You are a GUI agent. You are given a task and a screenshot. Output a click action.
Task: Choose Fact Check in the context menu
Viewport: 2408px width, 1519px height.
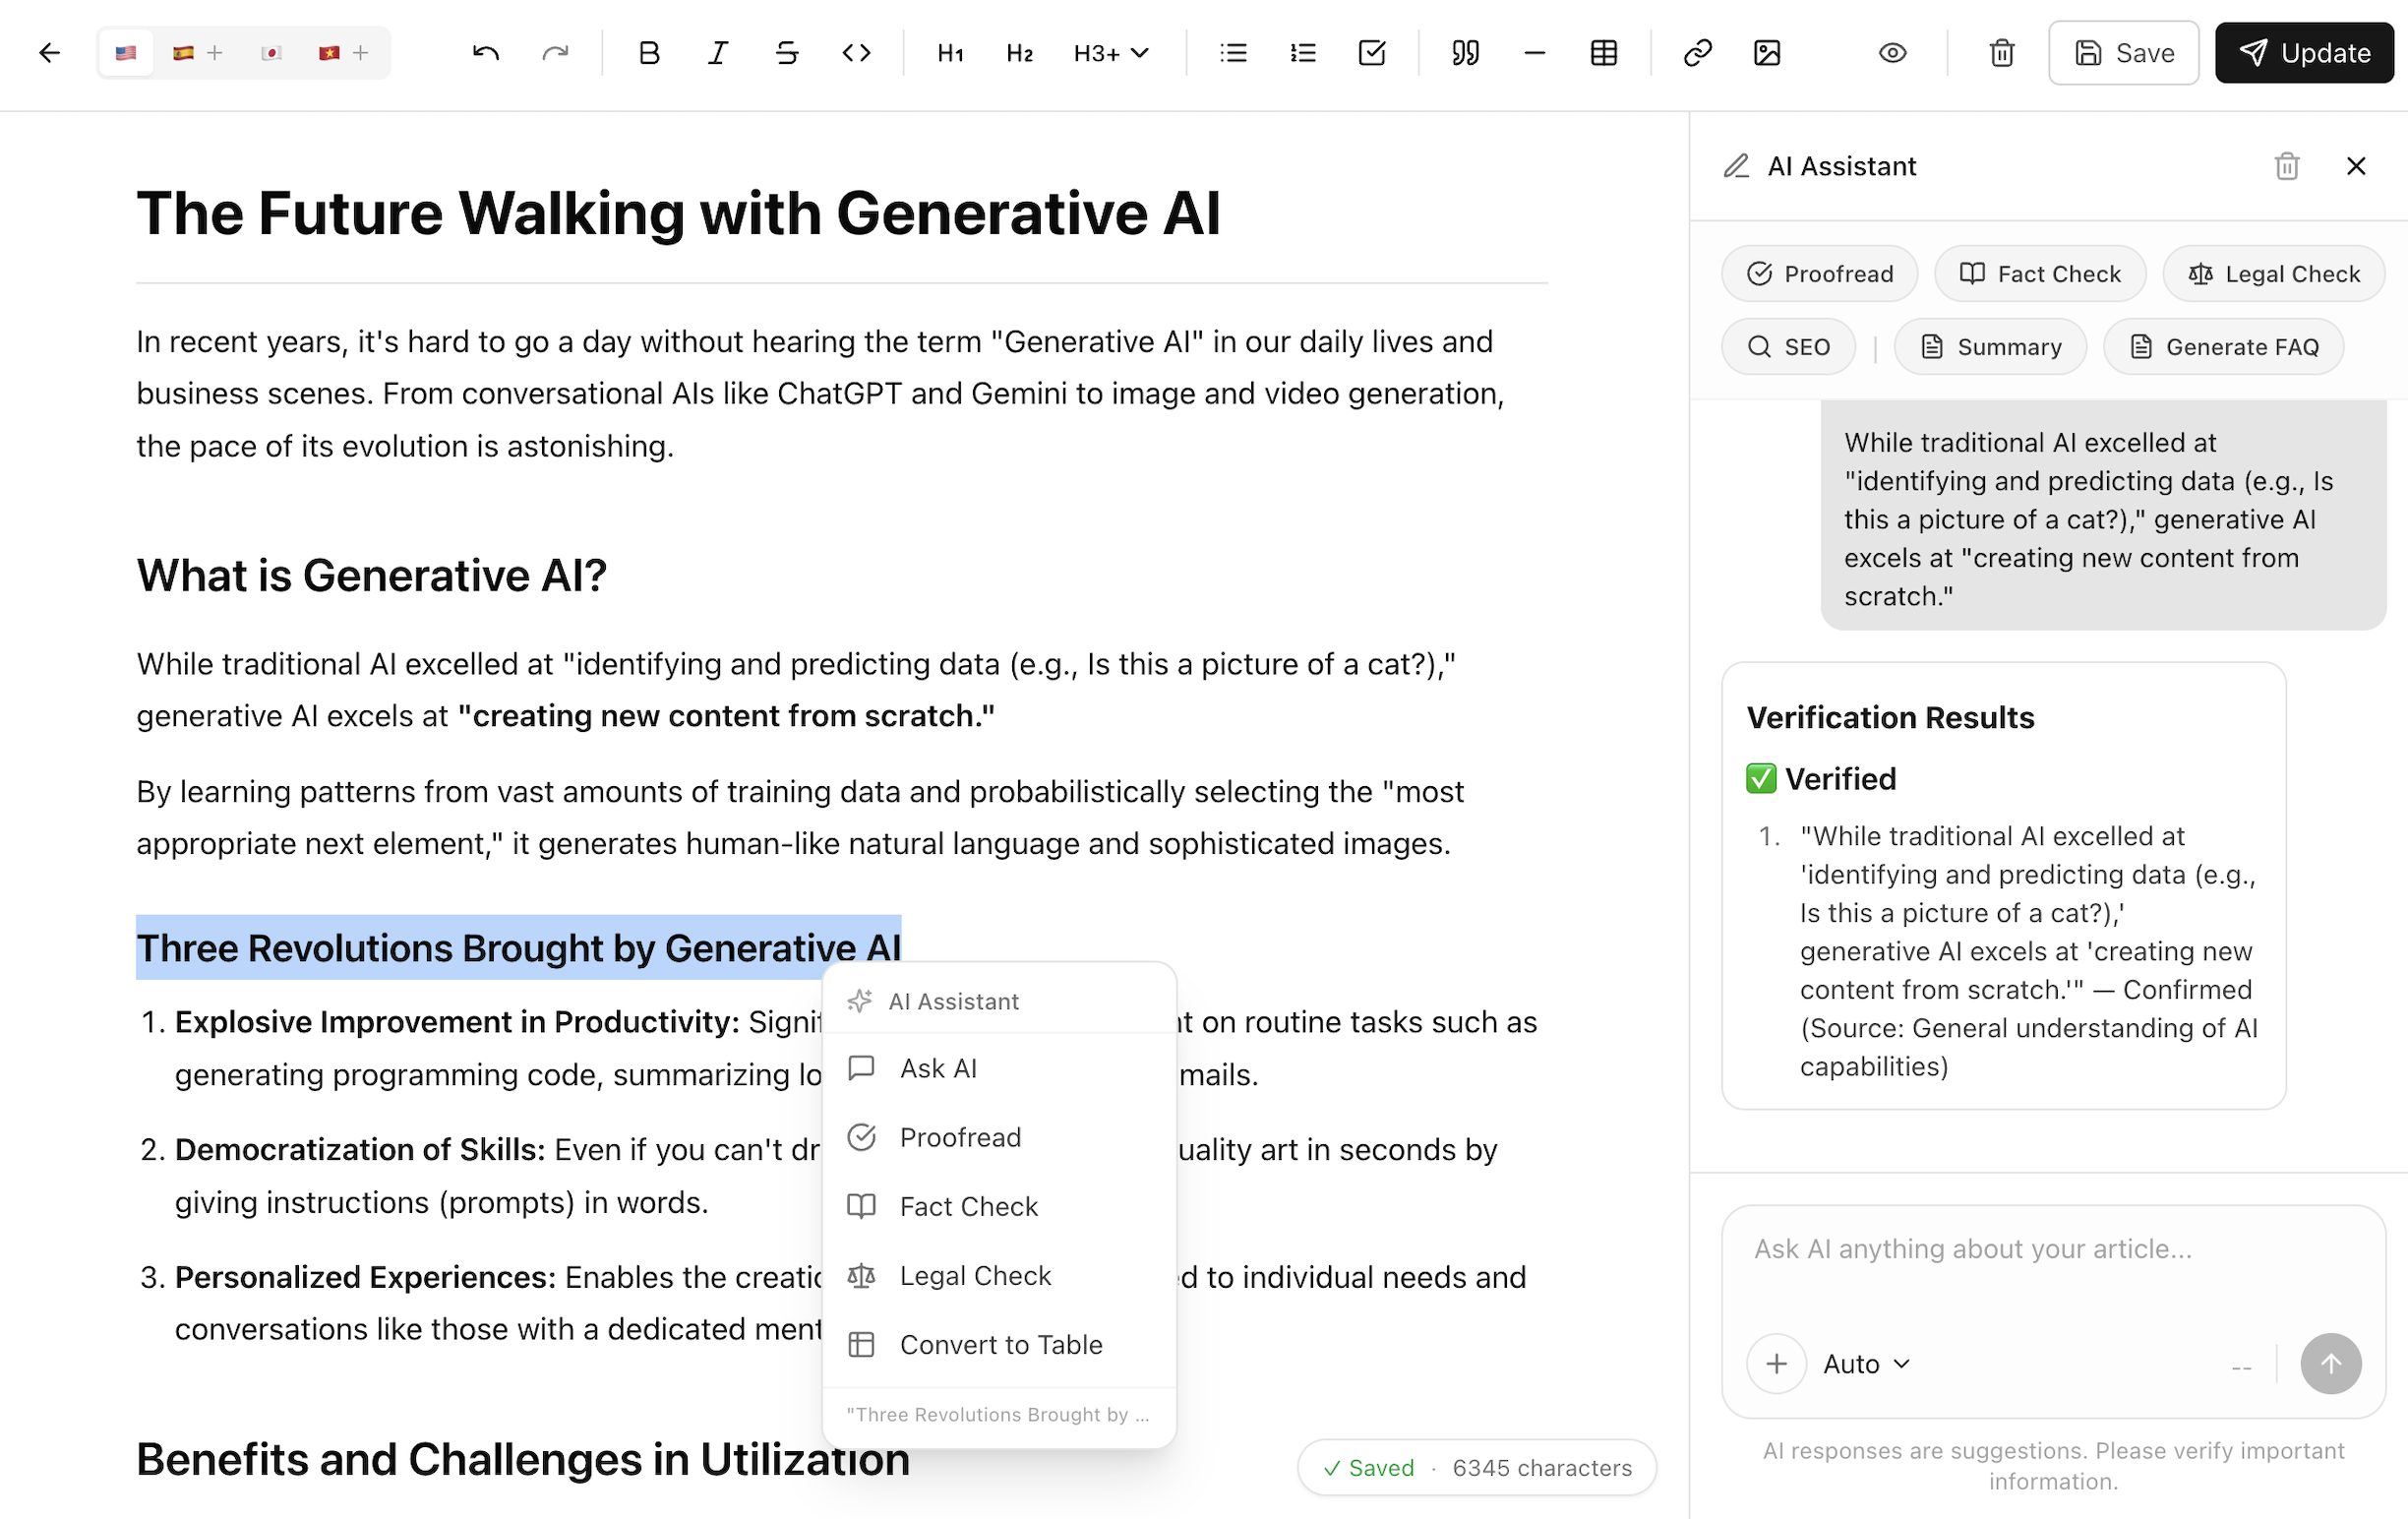999,1207
